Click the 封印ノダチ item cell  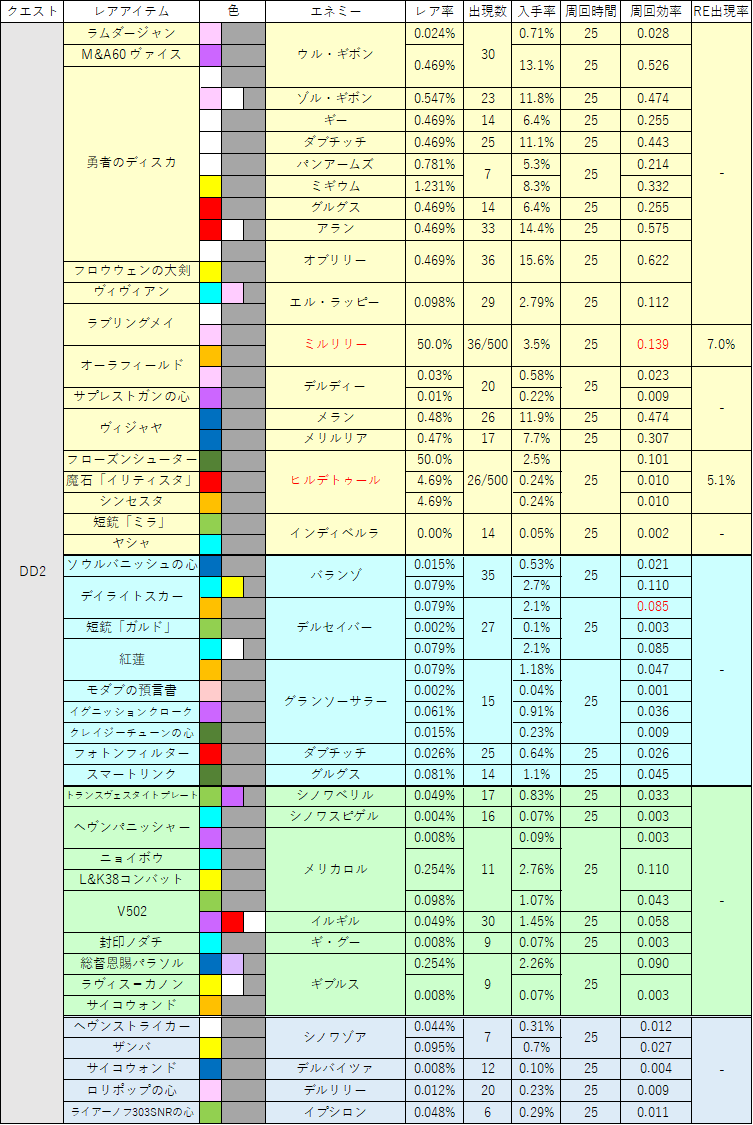tap(131, 943)
